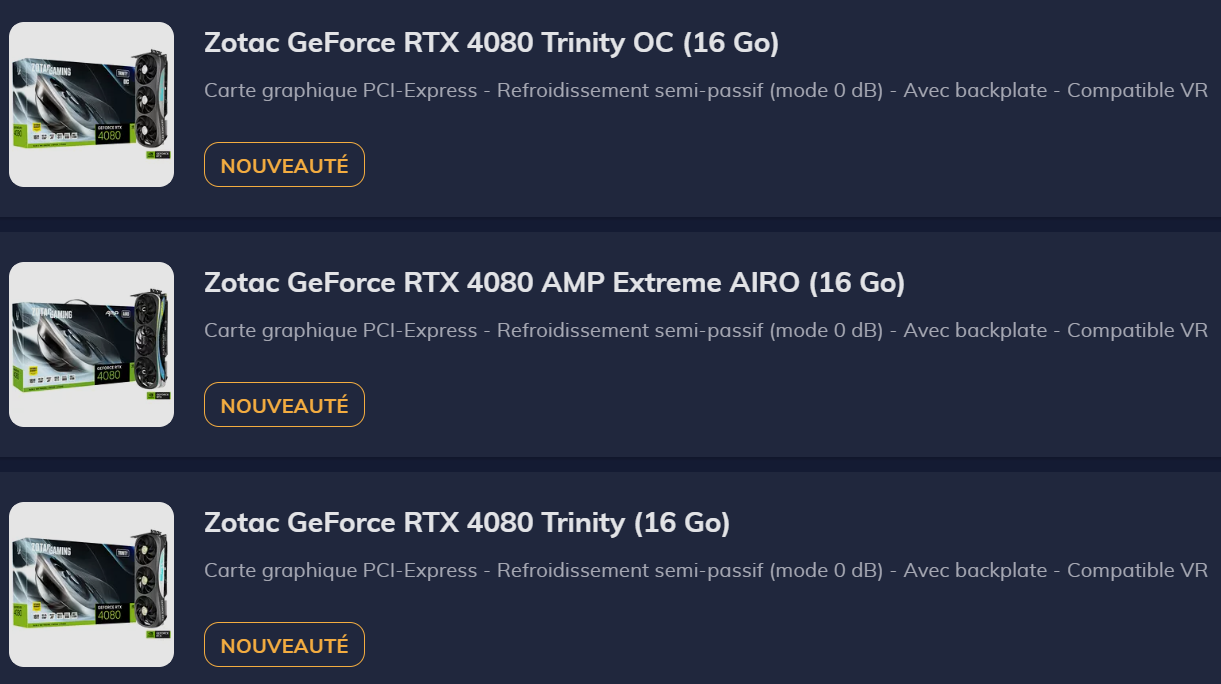Click 'Avec backplate' text in the Trinity OC description
Image resolution: width=1221 pixels, height=684 pixels.
[x=975, y=91]
